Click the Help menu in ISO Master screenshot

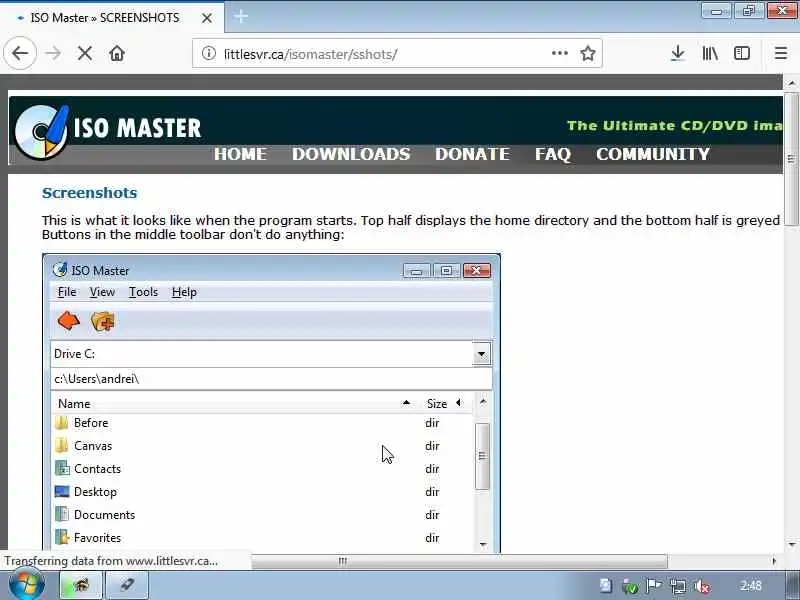(184, 292)
